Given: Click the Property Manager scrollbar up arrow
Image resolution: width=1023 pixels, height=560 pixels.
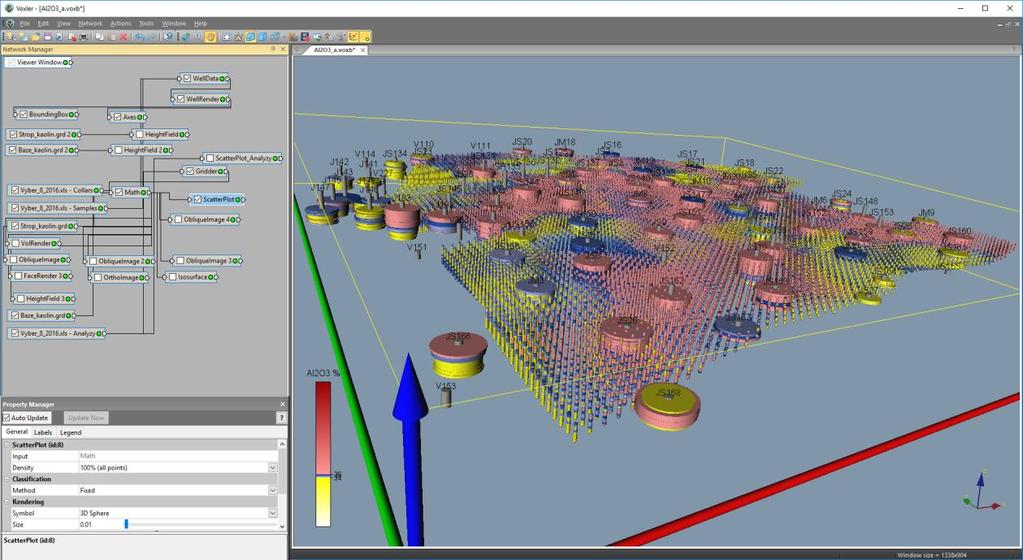Looking at the screenshot, I should (x=282, y=444).
